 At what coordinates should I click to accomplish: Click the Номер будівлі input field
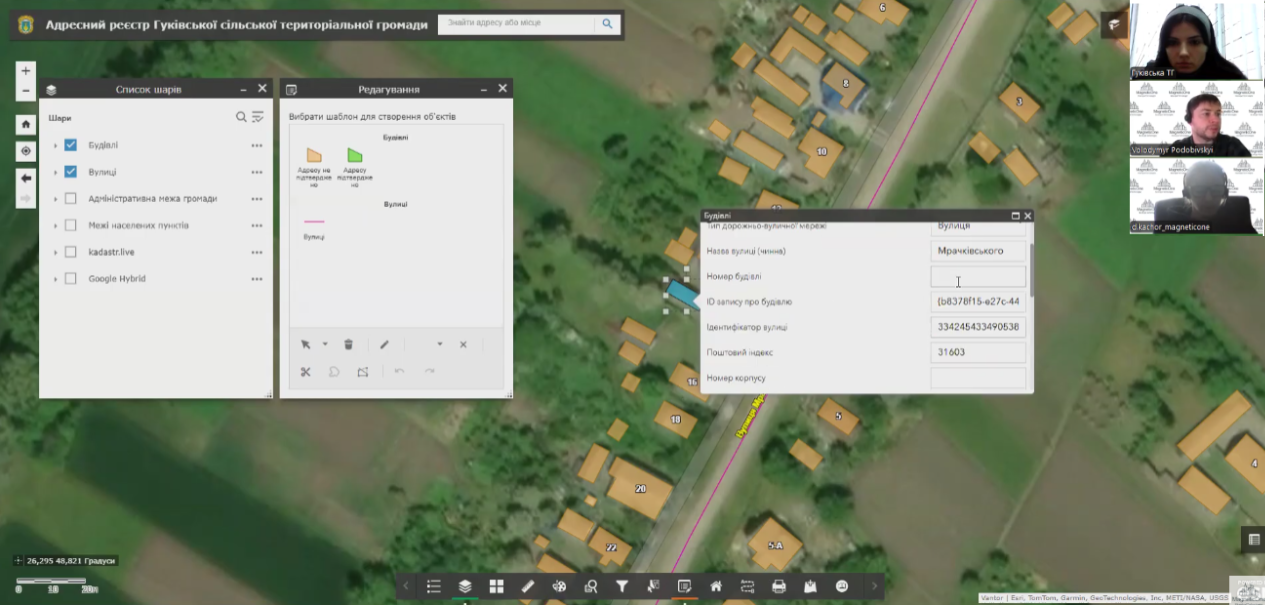[x=977, y=276]
